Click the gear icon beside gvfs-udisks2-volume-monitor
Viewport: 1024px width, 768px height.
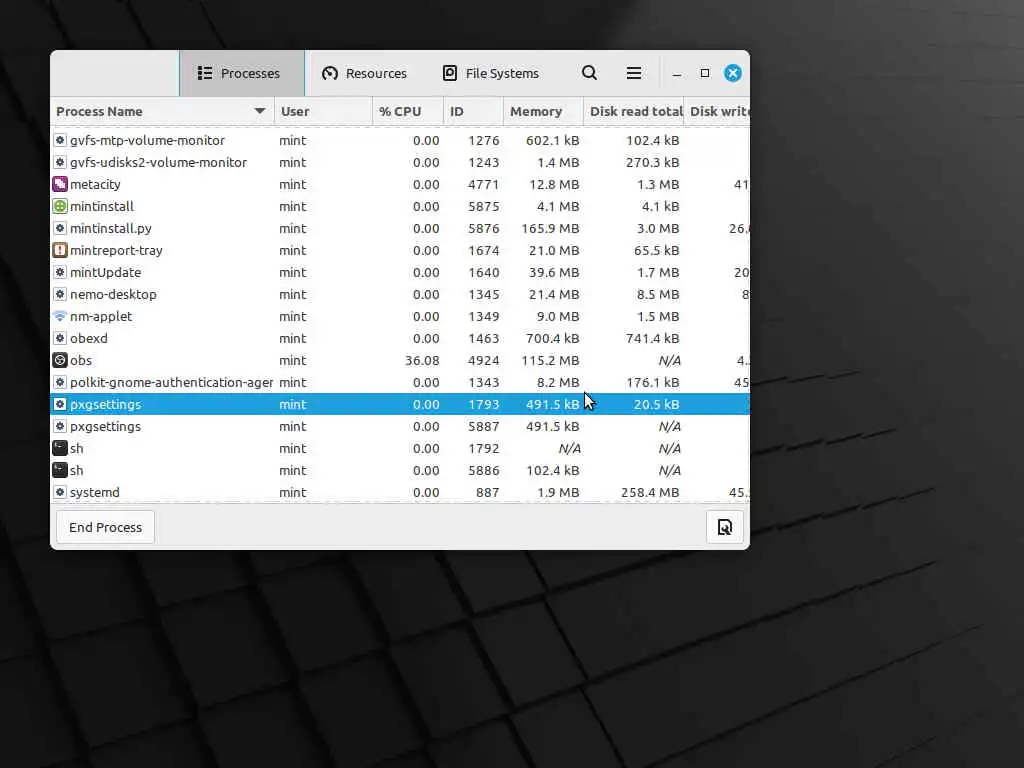coord(60,162)
